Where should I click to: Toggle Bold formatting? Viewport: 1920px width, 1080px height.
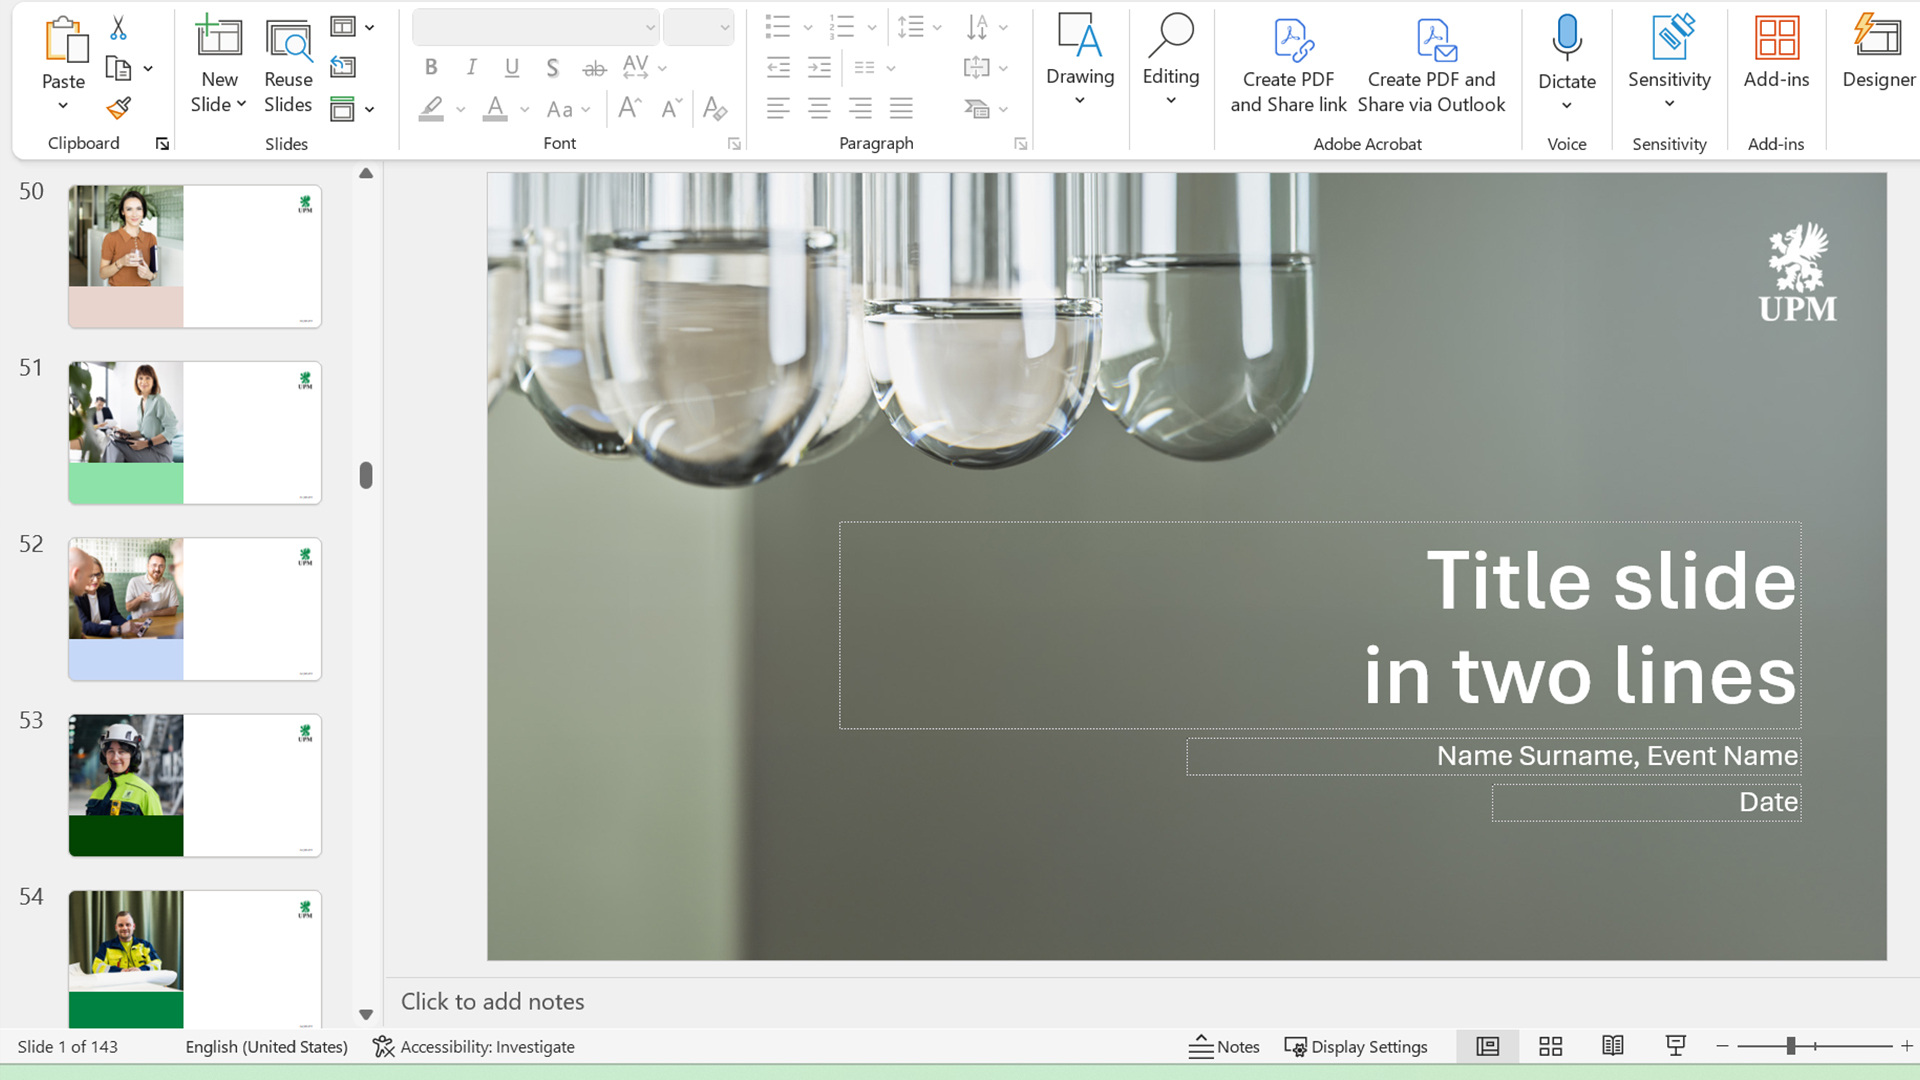point(431,68)
